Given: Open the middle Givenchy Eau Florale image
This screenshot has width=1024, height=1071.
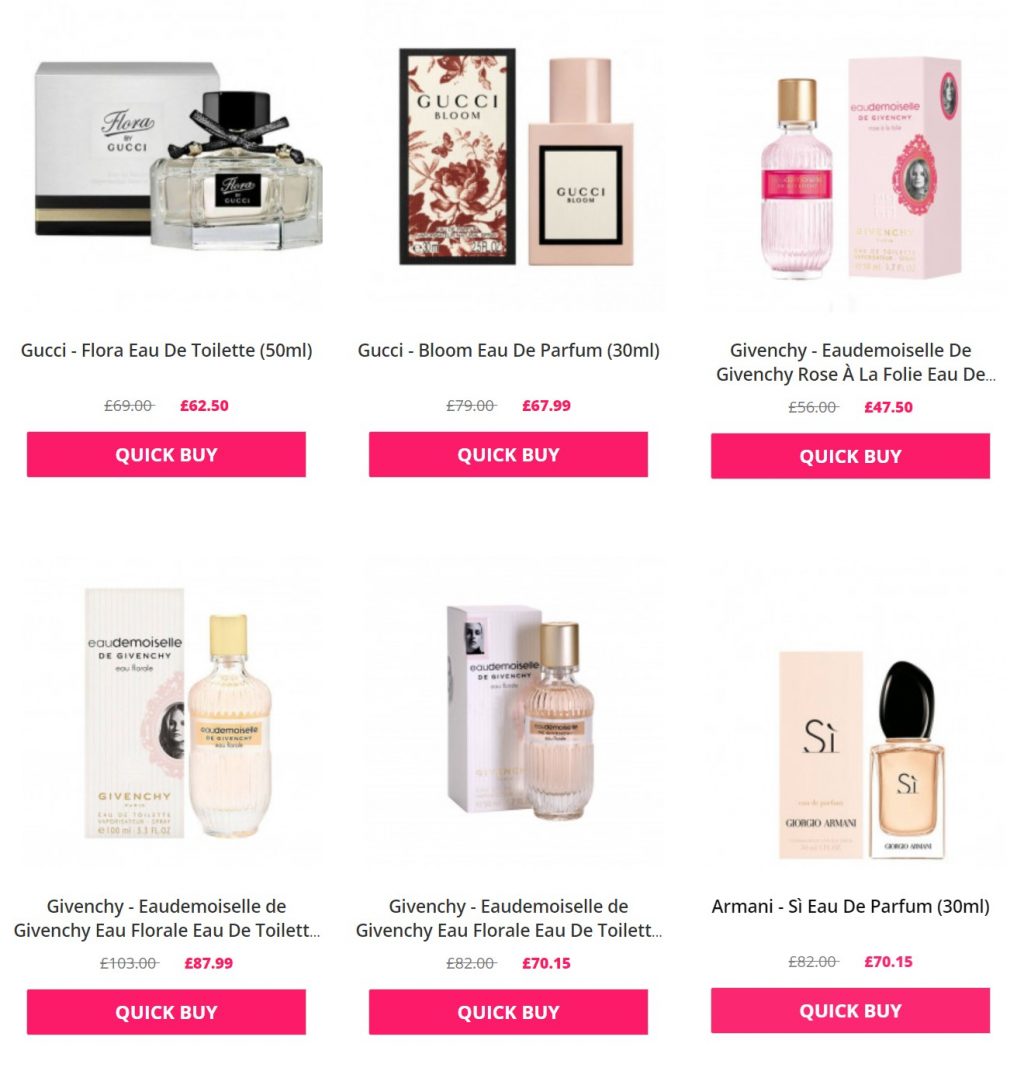Looking at the screenshot, I should 521,712.
